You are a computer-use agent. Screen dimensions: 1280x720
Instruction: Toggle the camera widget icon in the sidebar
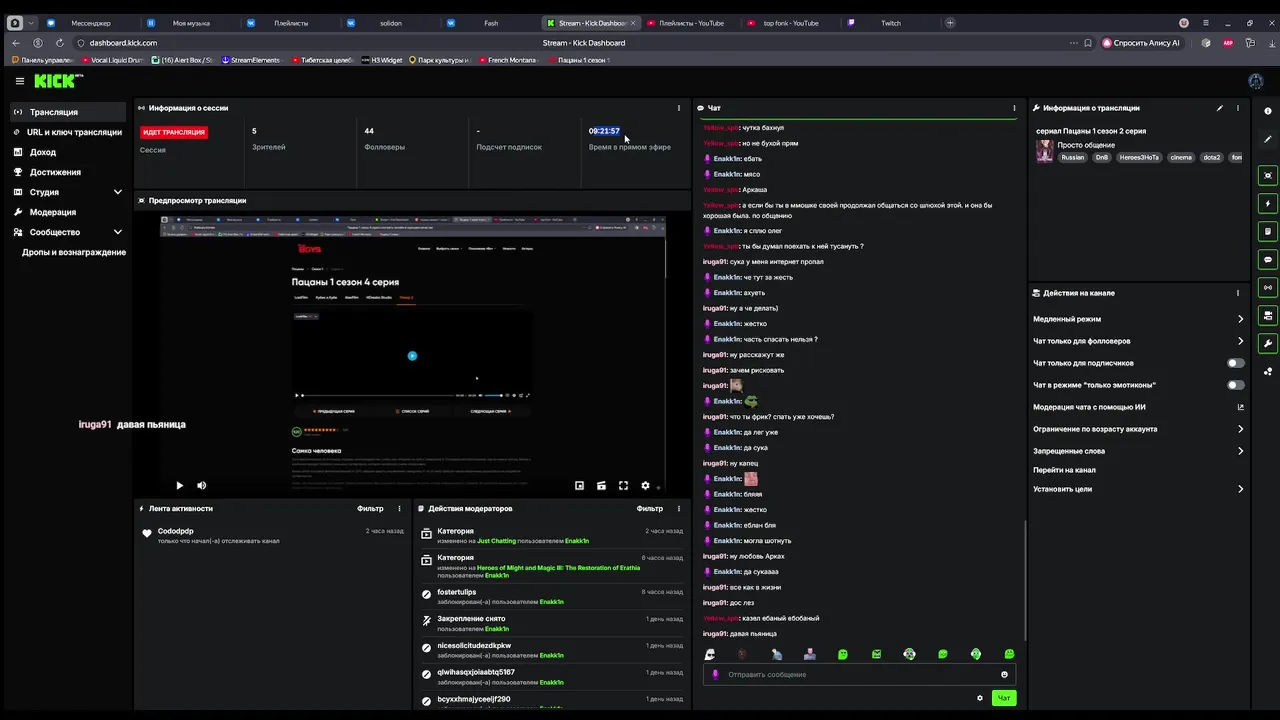pos(1268,315)
